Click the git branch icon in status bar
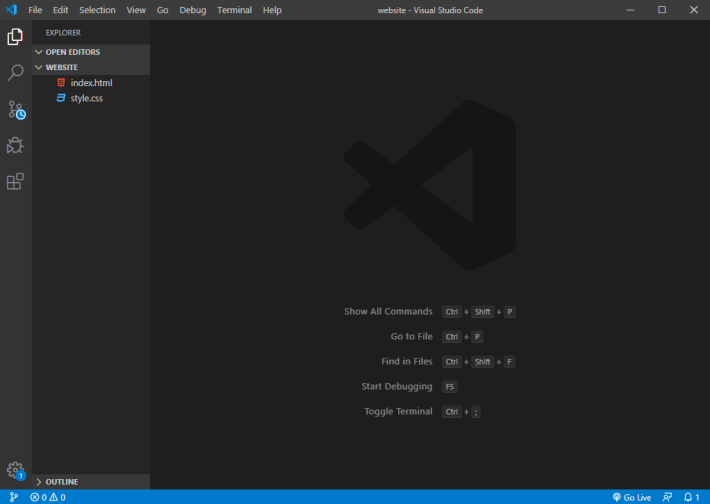This screenshot has width=710, height=504. pyautogui.click(x=14, y=497)
